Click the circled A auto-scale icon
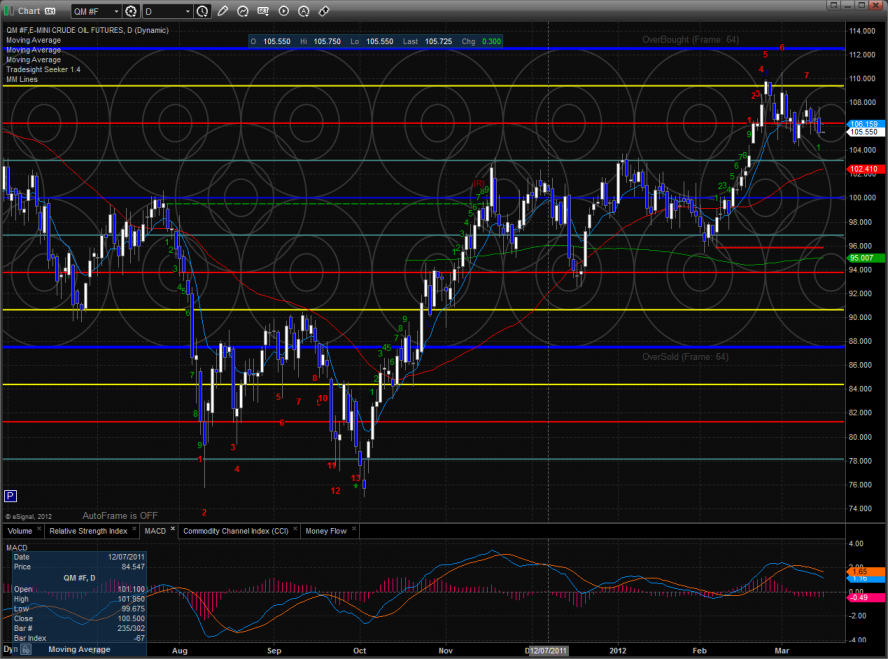This screenshot has width=888, height=659. (x=304, y=12)
